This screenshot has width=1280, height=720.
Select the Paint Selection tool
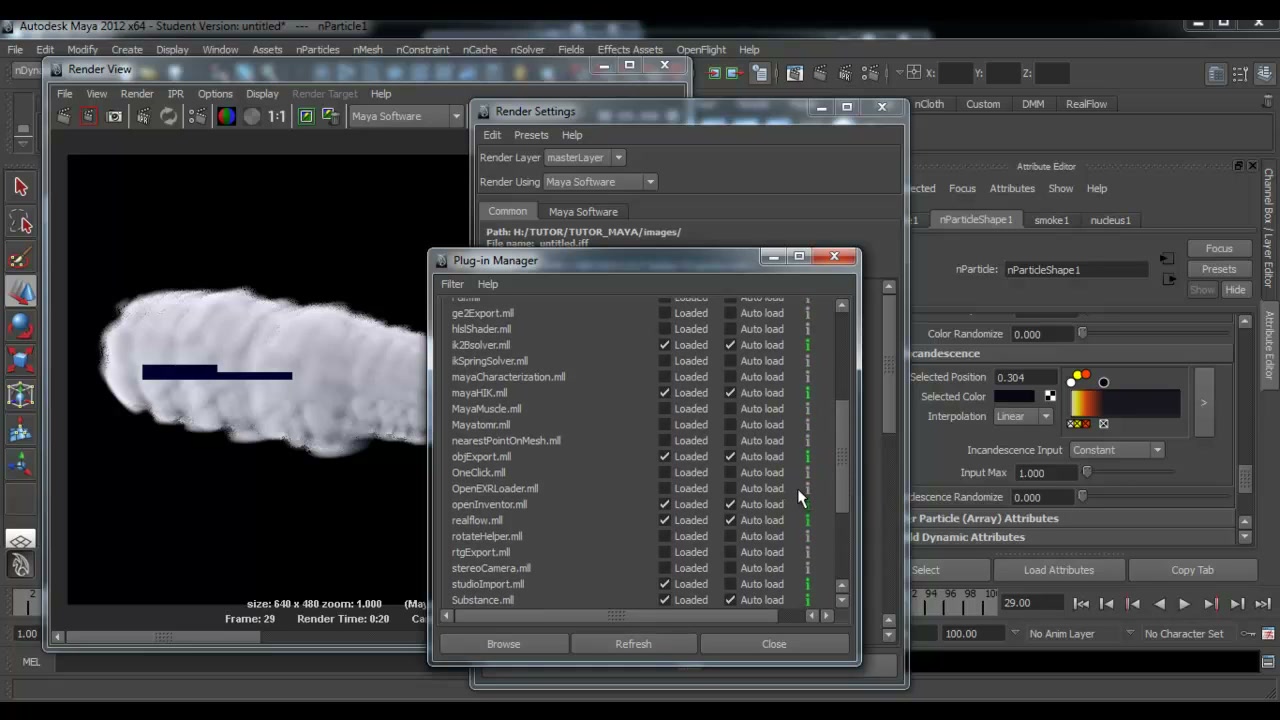21,258
